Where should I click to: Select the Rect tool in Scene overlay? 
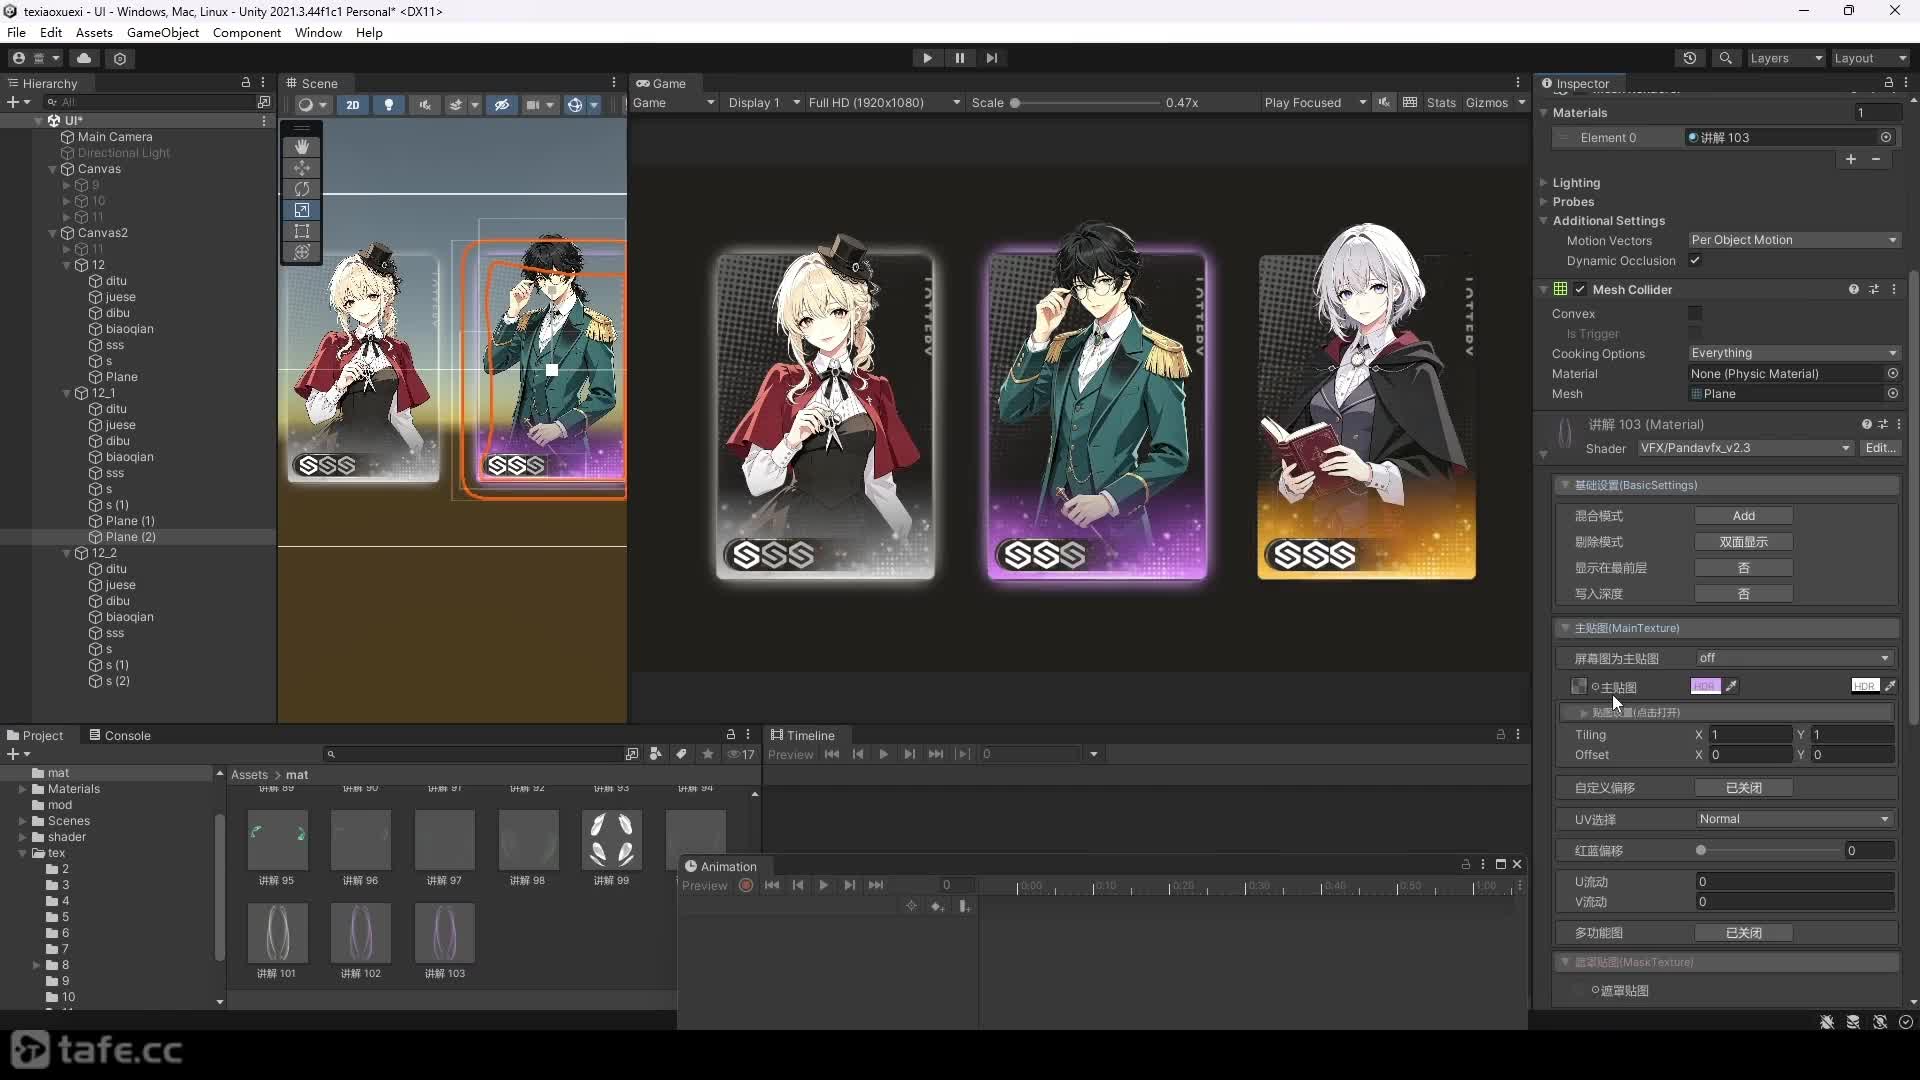tap(302, 231)
